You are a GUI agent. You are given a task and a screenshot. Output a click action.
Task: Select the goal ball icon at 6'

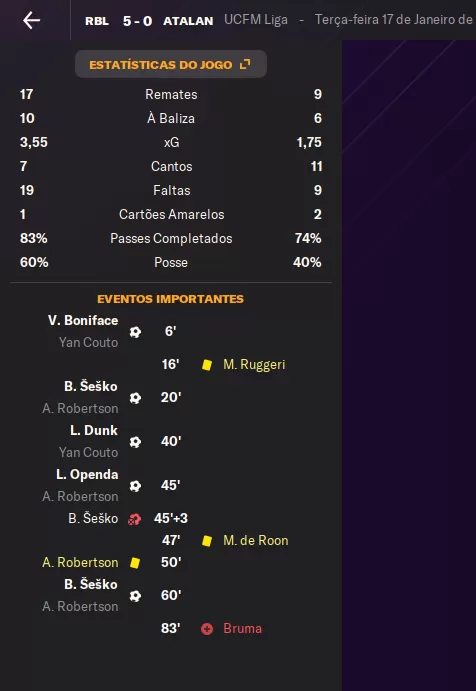pos(135,331)
